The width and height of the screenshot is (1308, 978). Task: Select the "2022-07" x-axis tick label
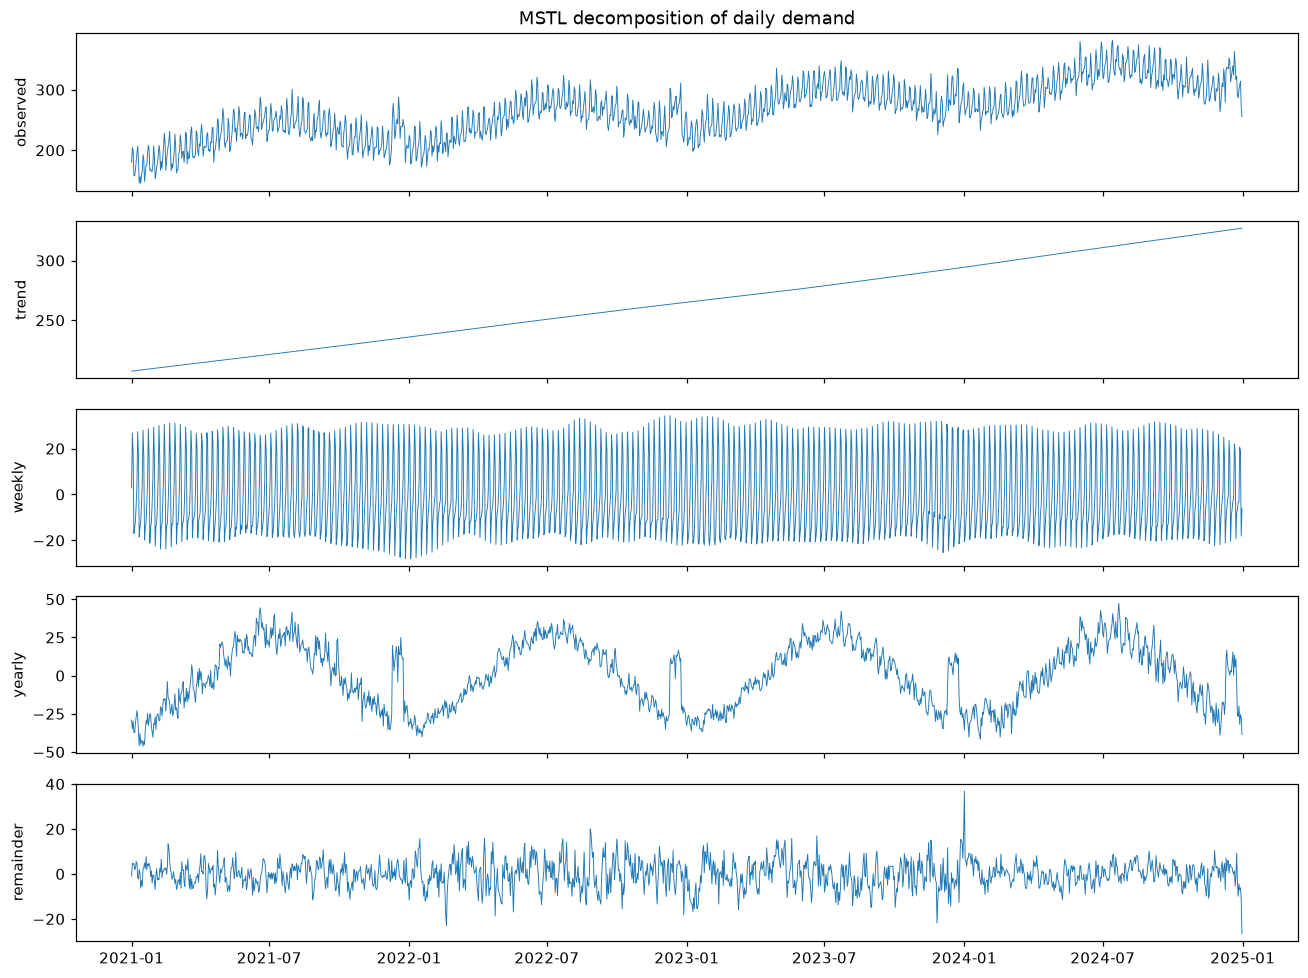547,958
